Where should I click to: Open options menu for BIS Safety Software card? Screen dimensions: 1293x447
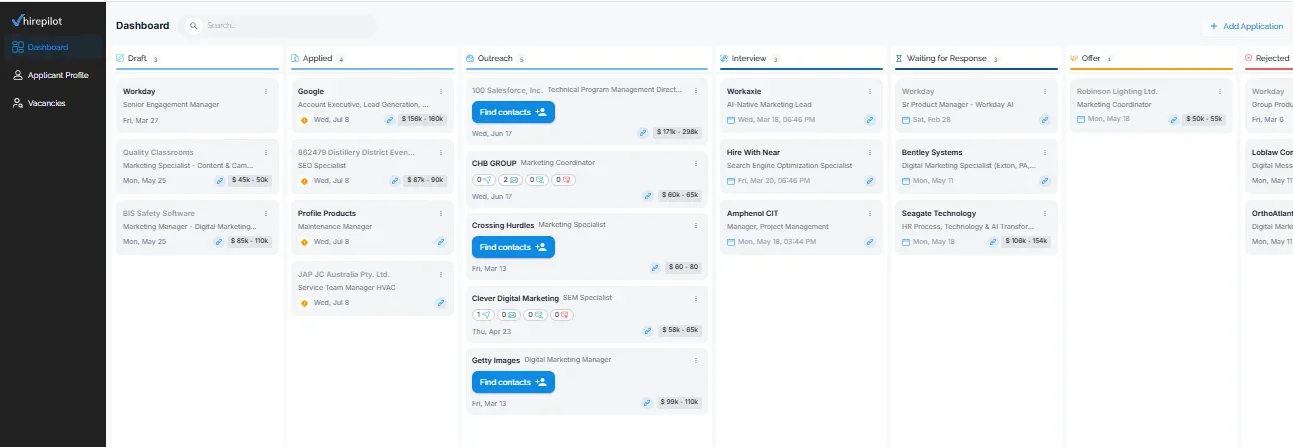(x=265, y=214)
